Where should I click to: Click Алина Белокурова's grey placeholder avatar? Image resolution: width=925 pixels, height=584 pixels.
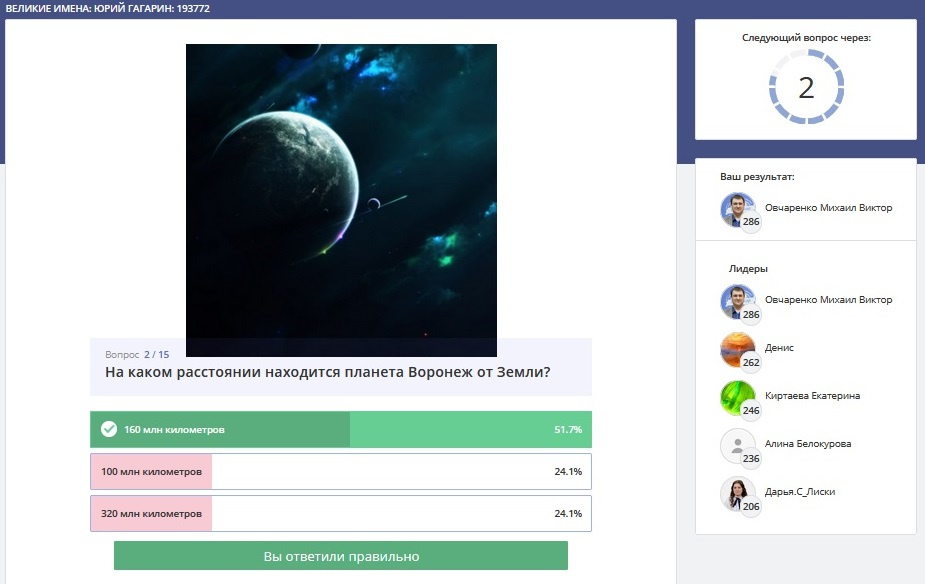click(x=737, y=445)
